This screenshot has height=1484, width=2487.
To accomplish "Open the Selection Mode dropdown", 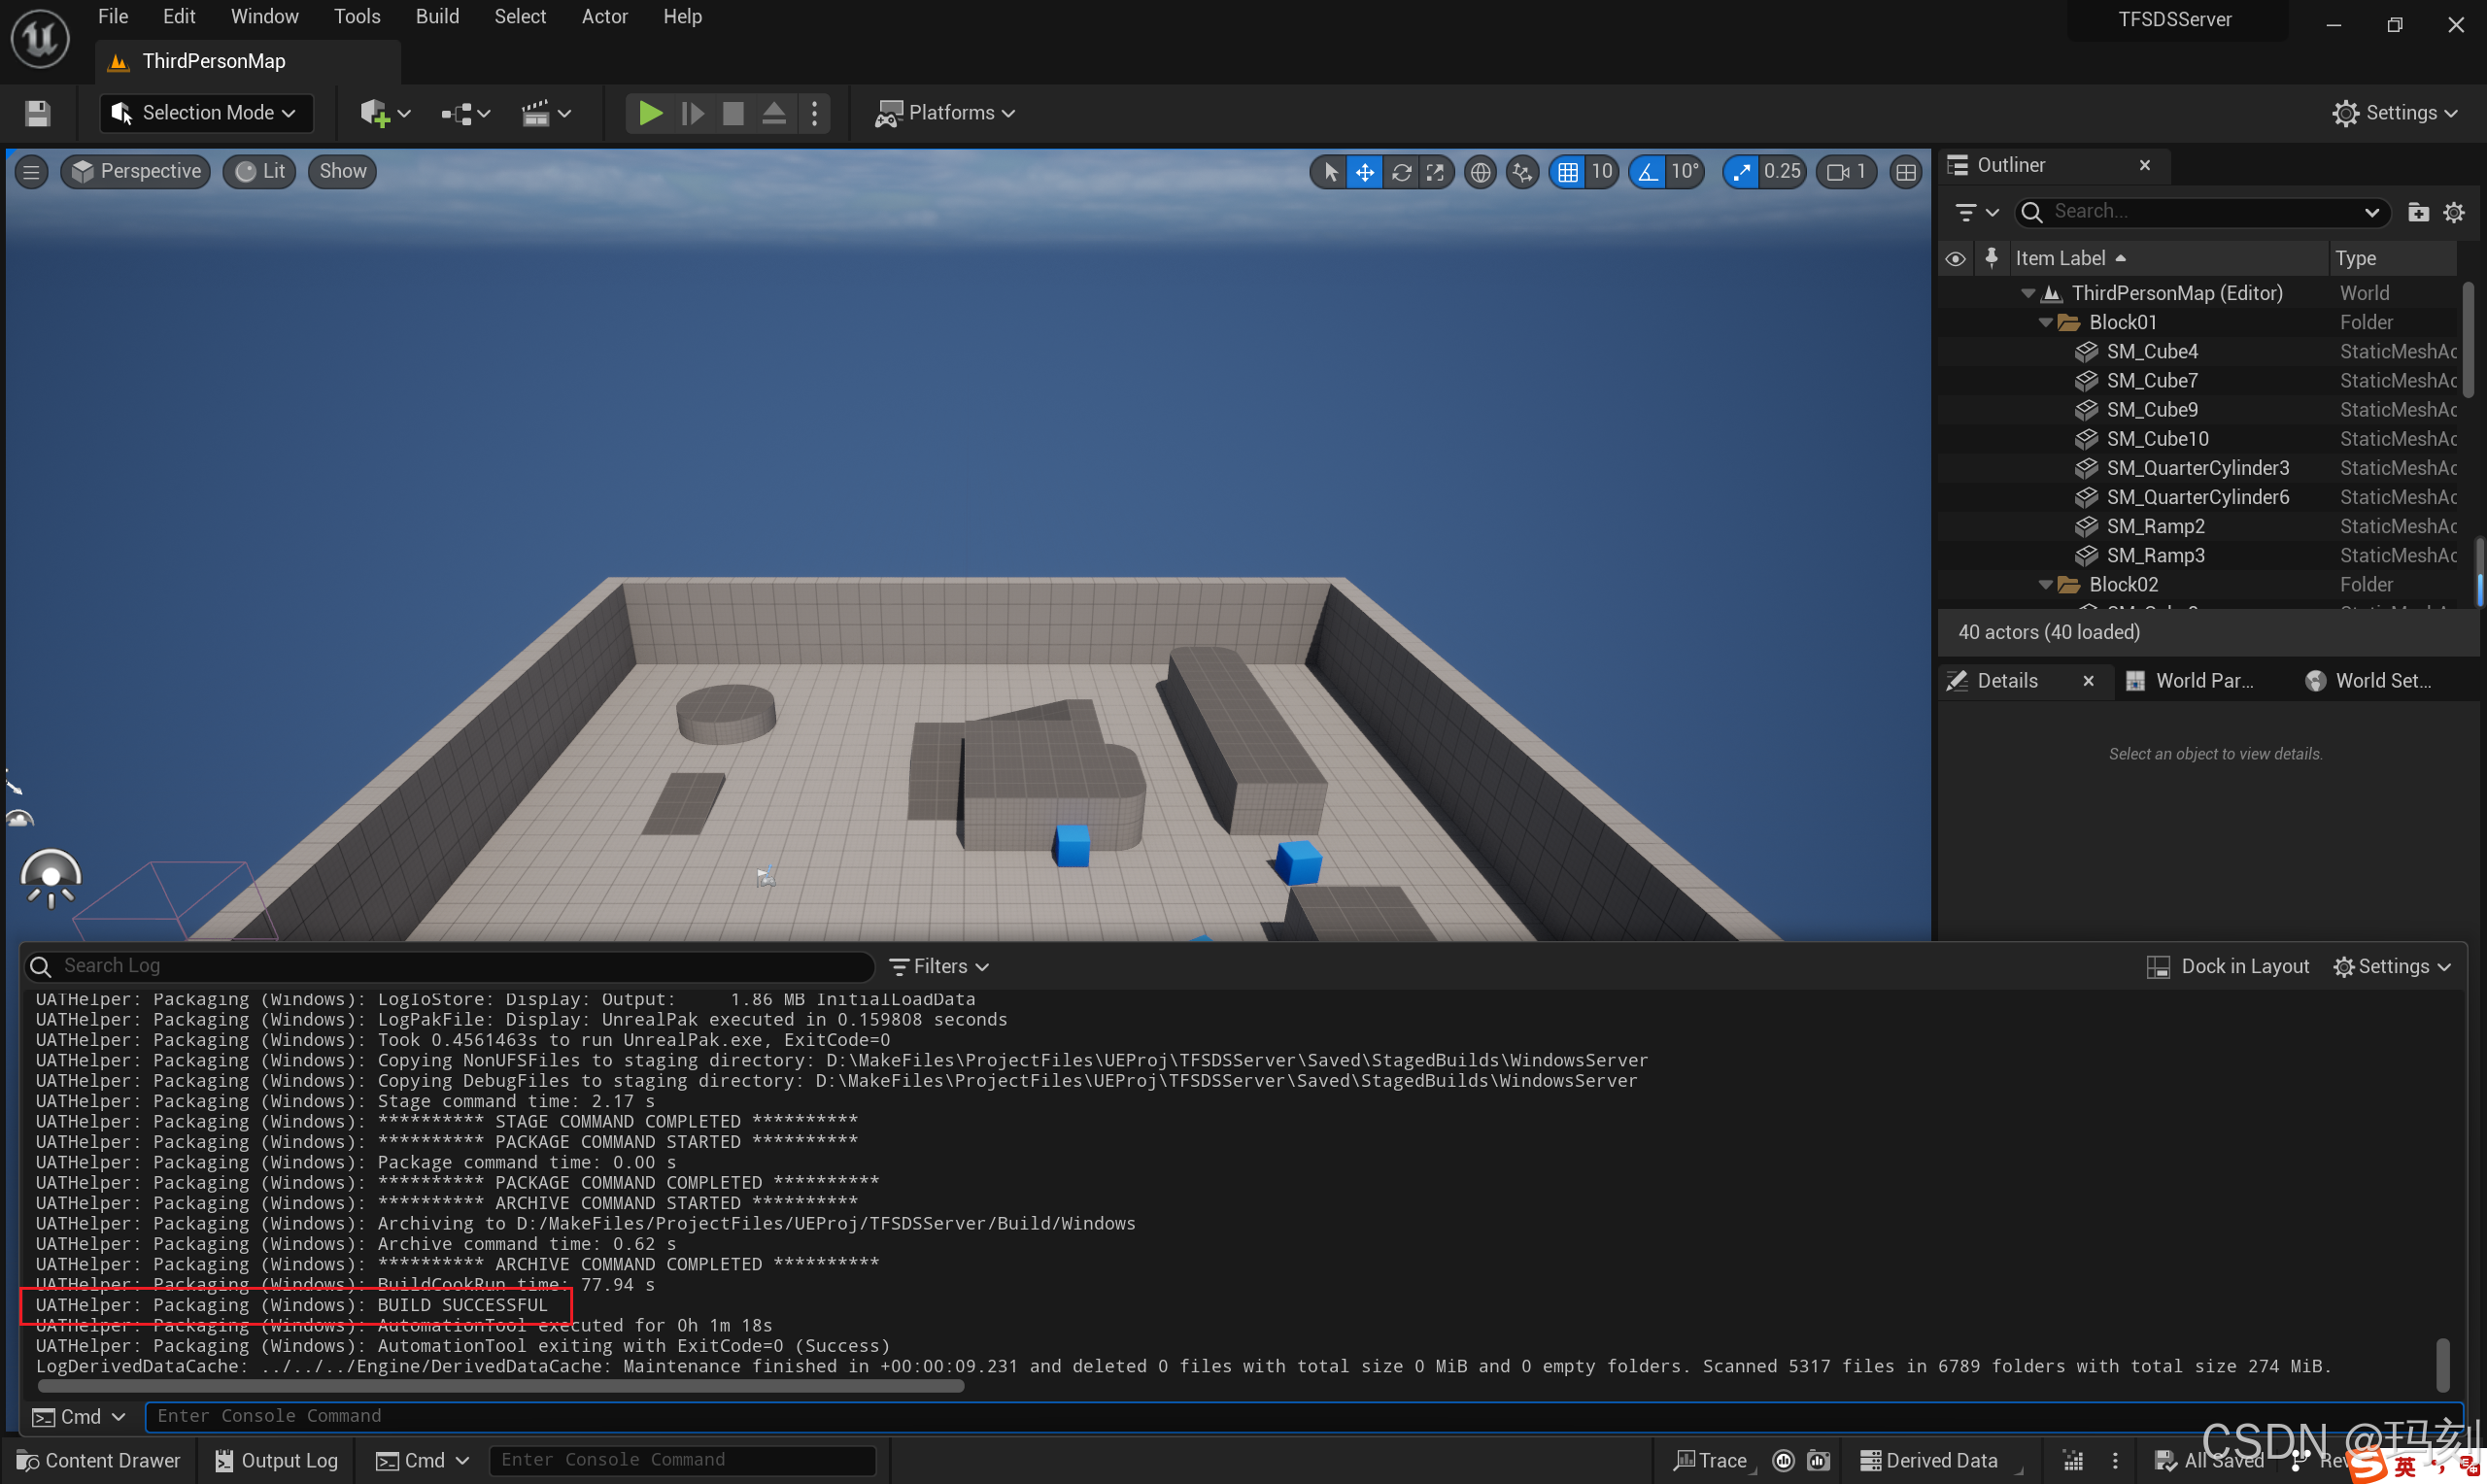I will 206,113.
